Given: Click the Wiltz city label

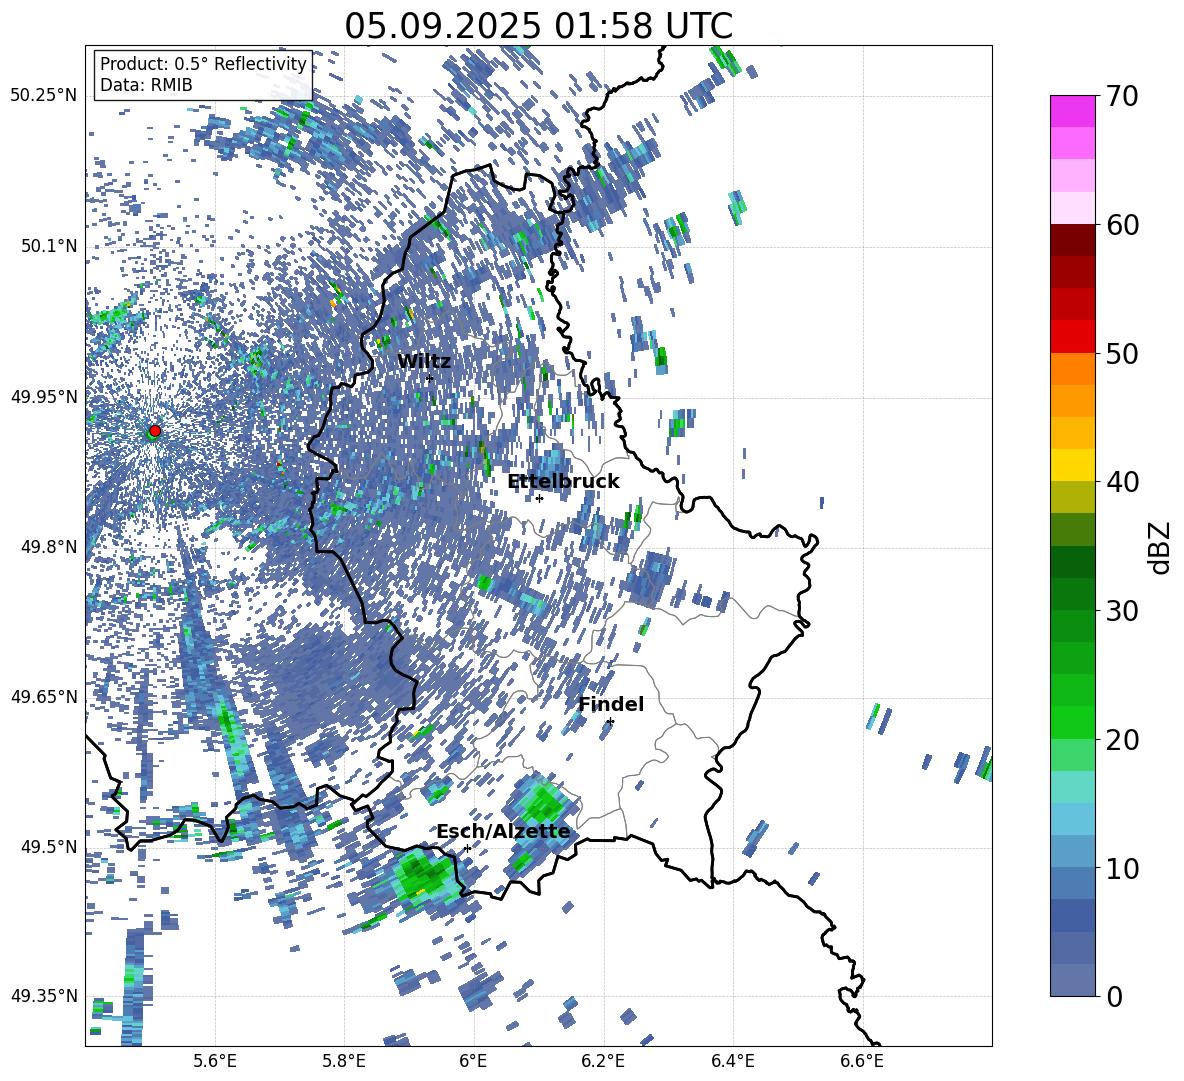Looking at the screenshot, I should [x=424, y=362].
